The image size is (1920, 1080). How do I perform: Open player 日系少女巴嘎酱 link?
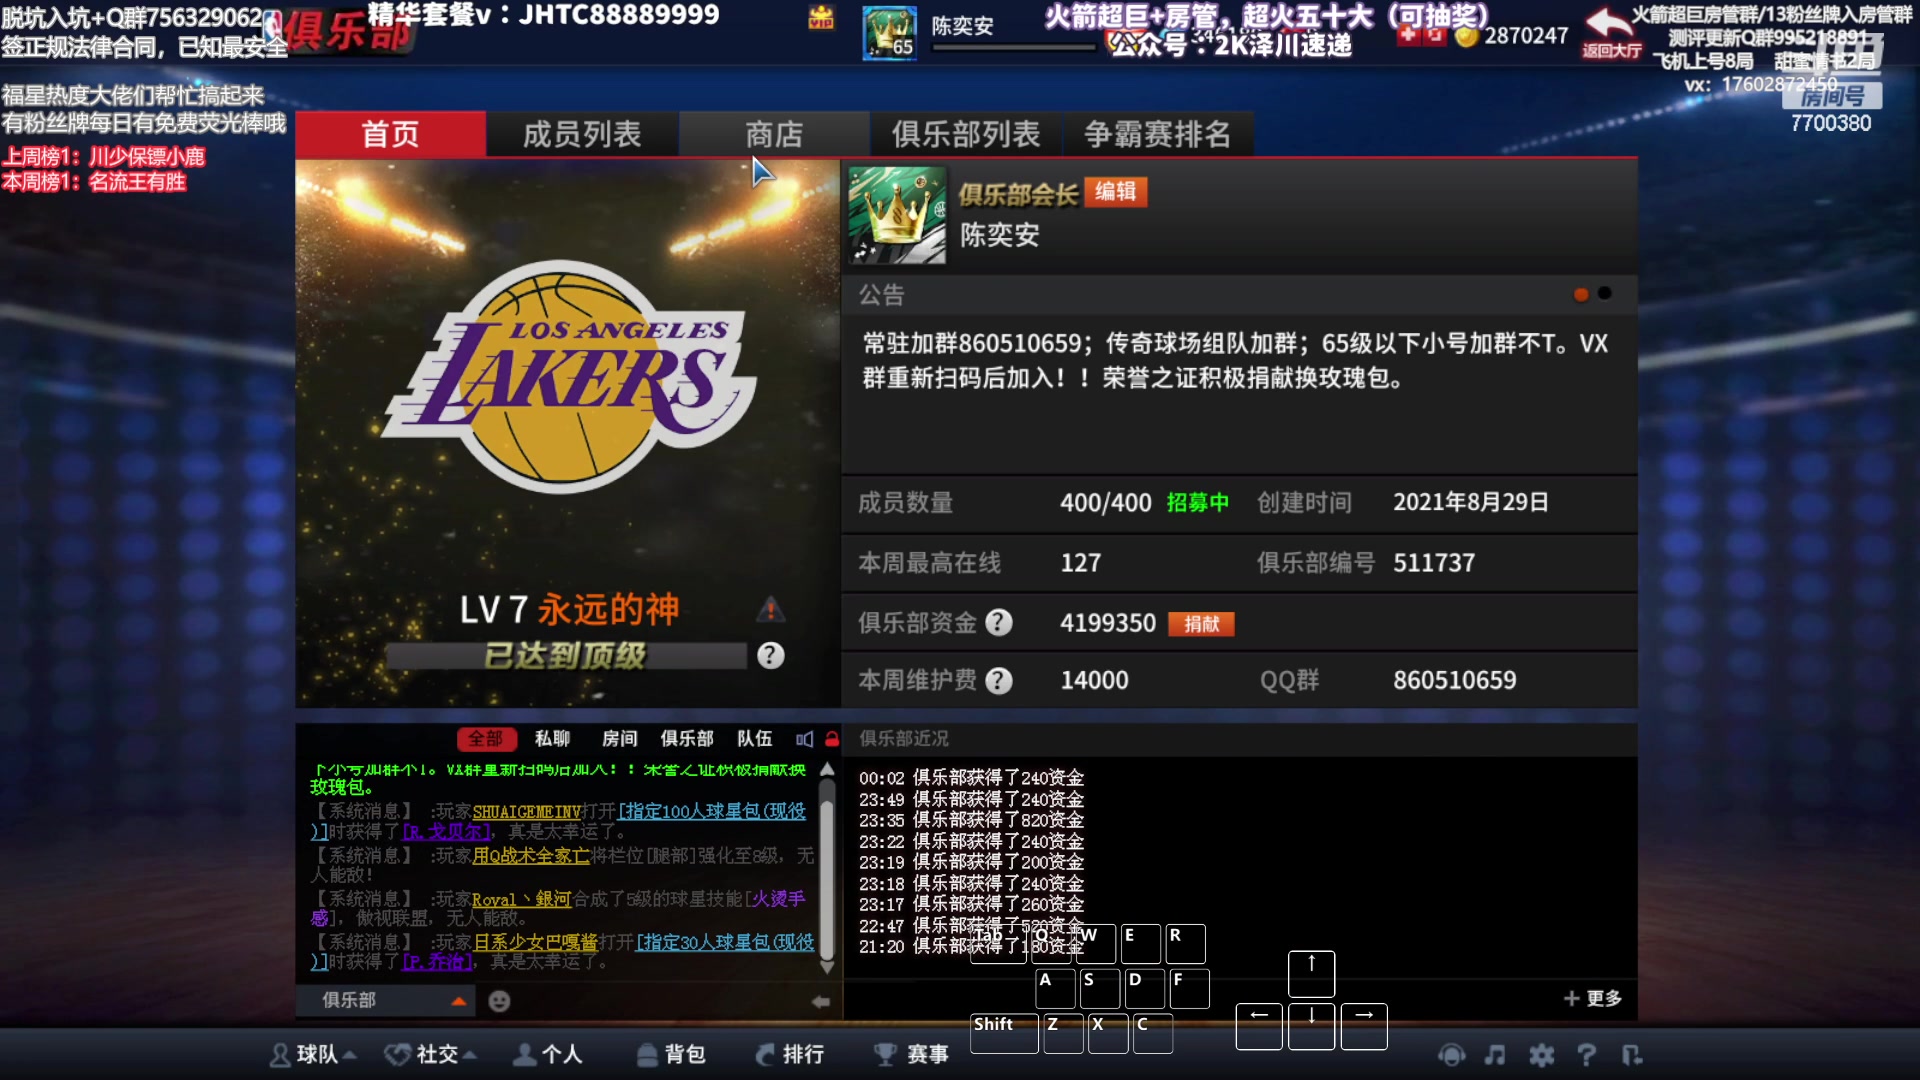535,943
